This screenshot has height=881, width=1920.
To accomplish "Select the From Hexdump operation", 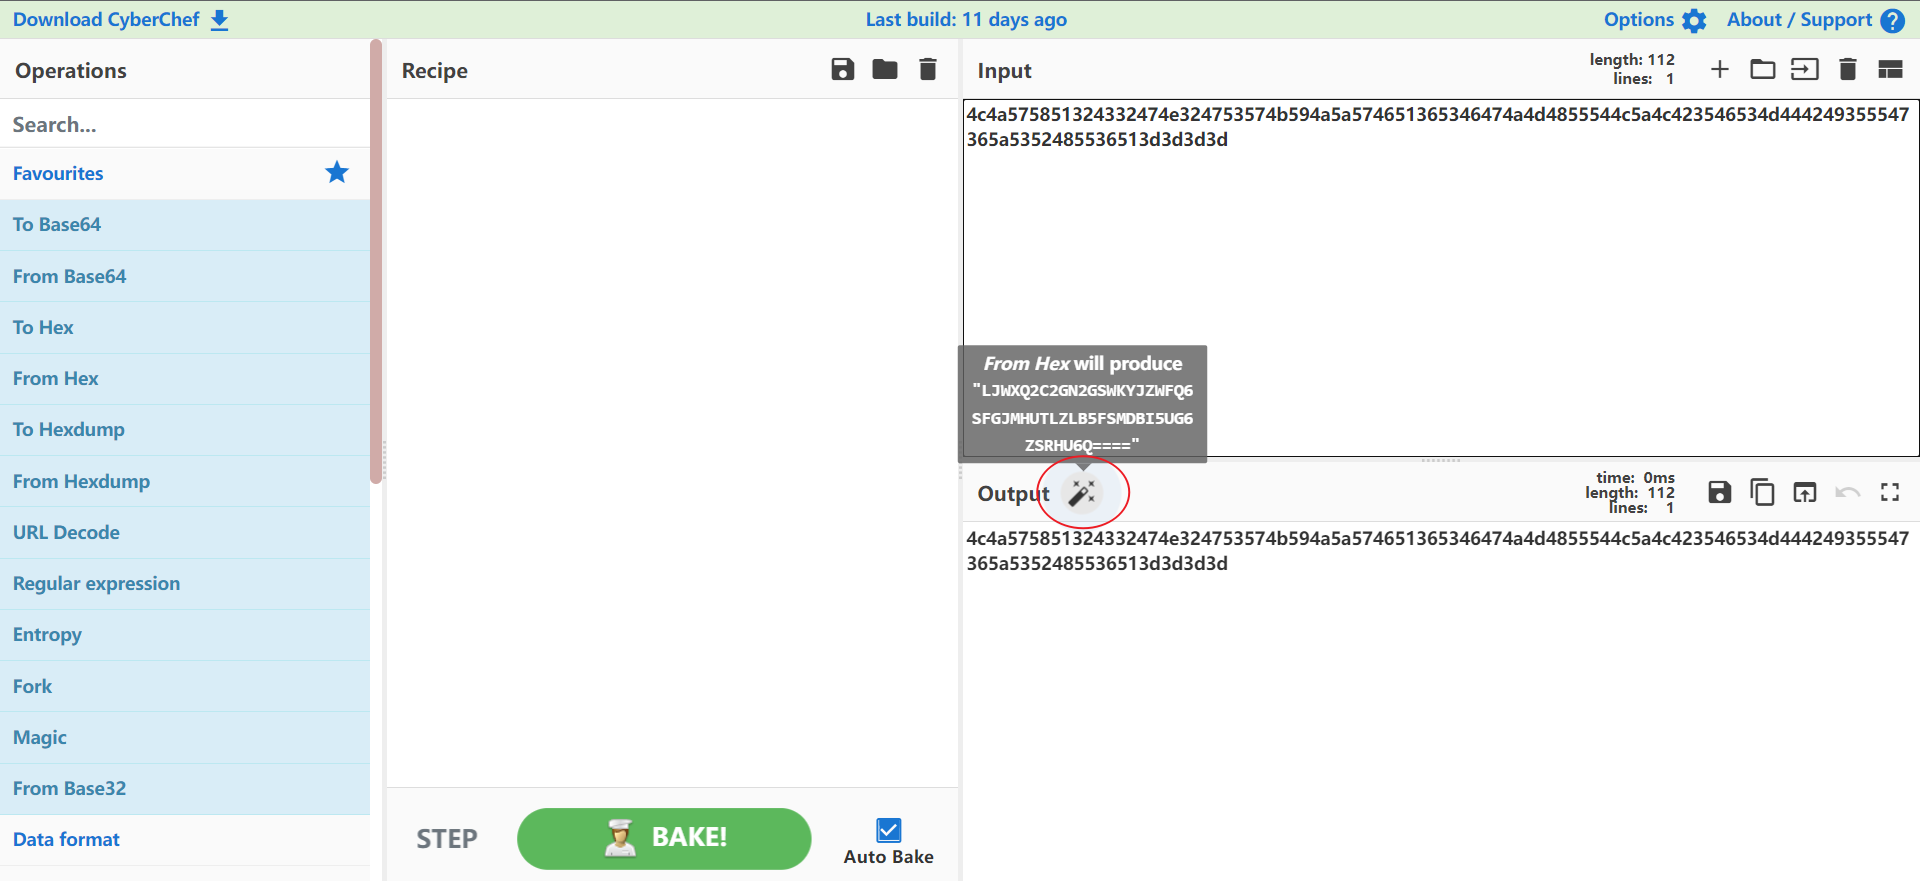I will pos(185,481).
